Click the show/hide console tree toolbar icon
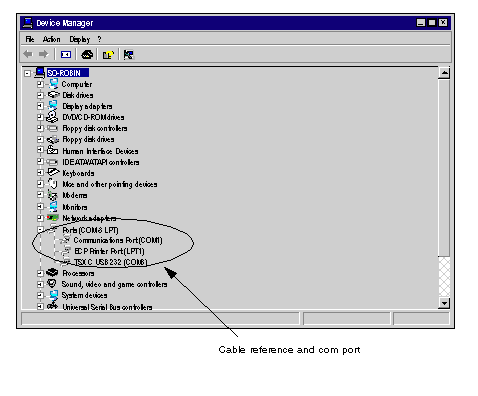Image resolution: width=478 pixels, height=396 pixels. point(66,54)
